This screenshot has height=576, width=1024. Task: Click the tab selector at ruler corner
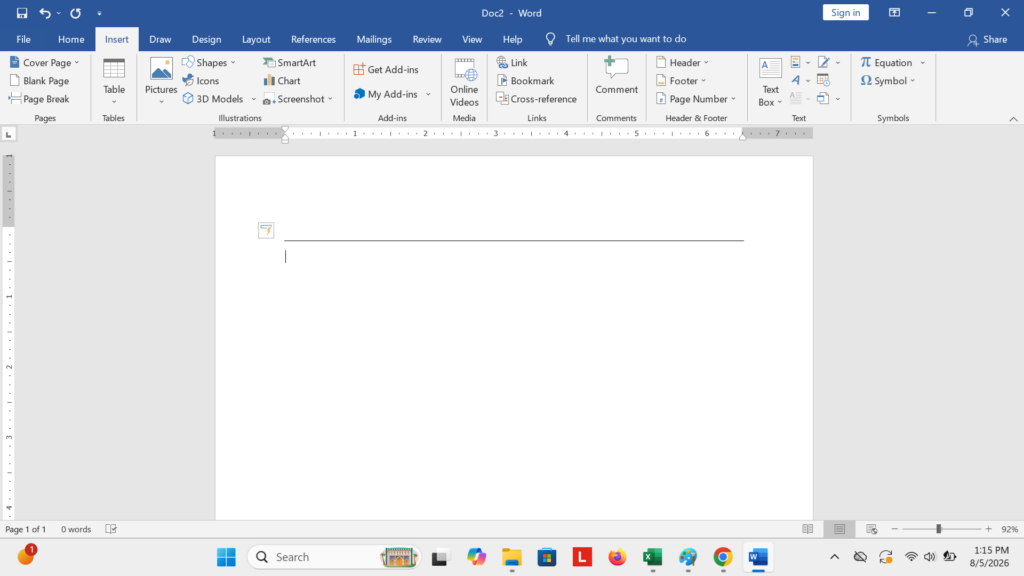click(x=8, y=135)
